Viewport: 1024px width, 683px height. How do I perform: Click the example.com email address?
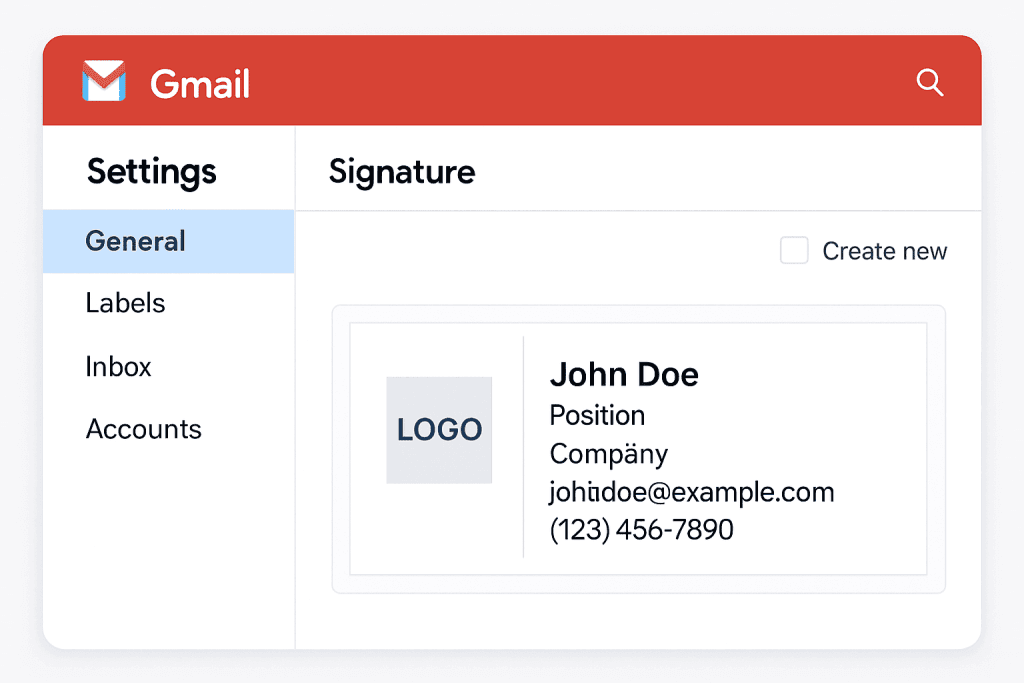point(691,492)
